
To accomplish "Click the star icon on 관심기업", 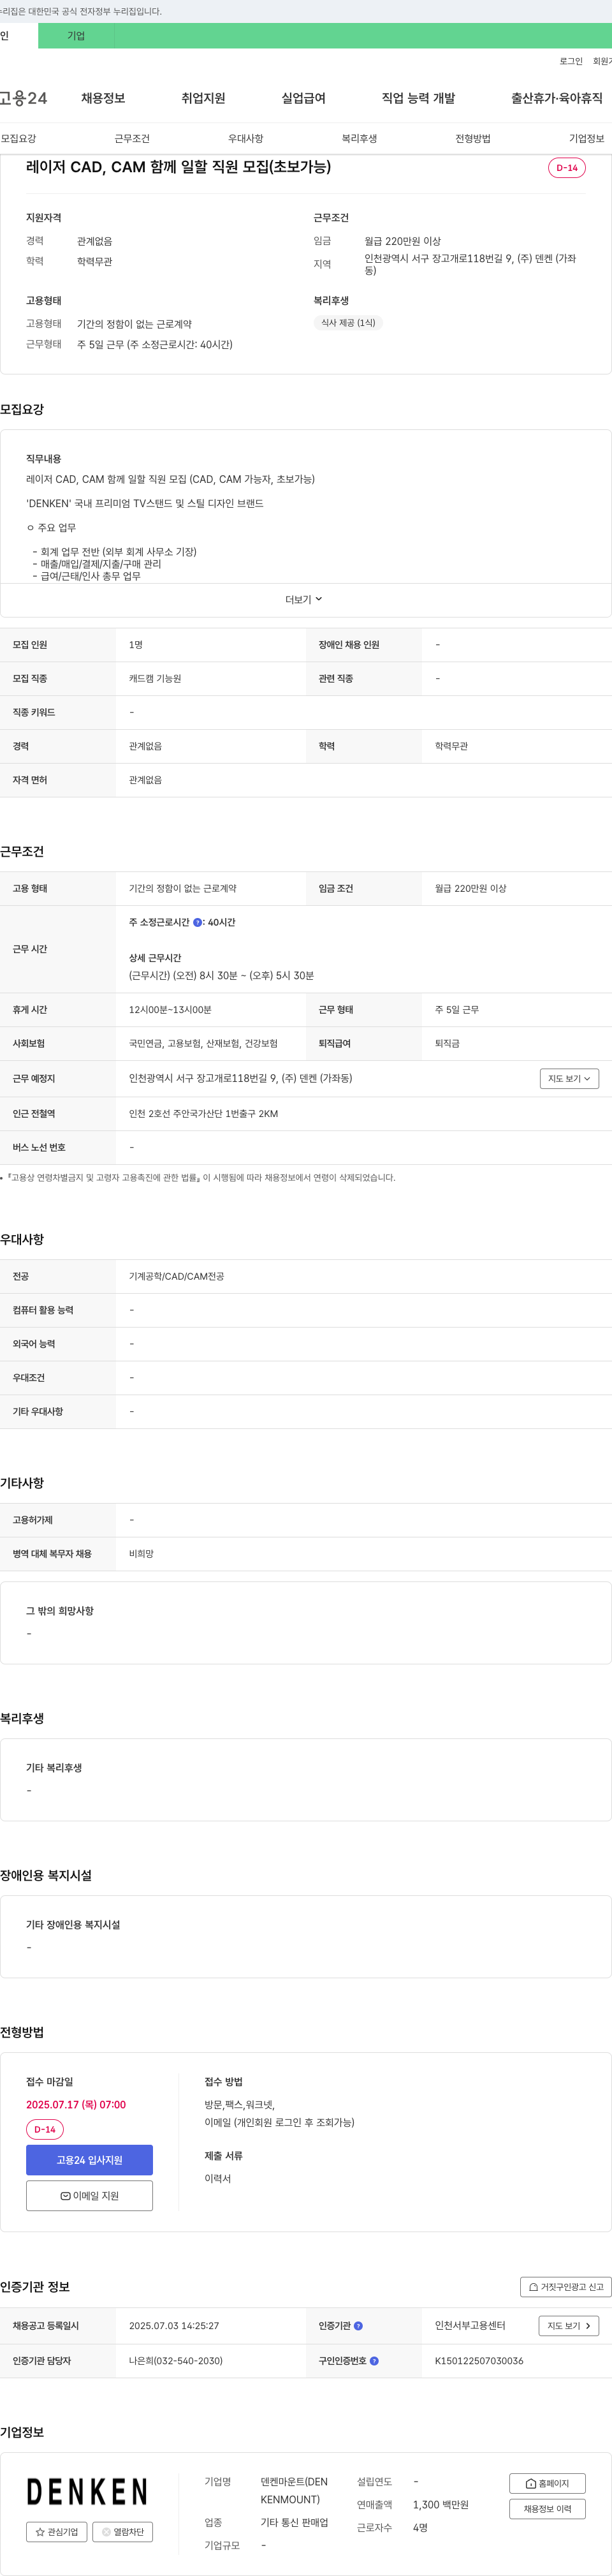I will (x=40, y=2532).
